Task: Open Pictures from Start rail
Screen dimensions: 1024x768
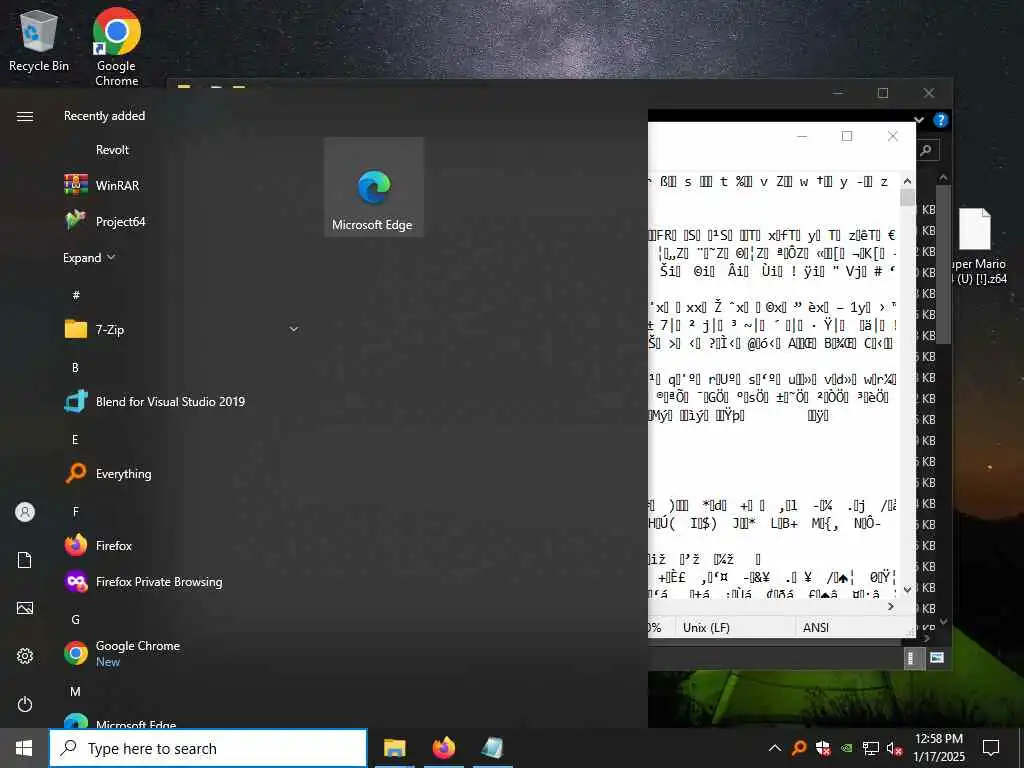Action: click(x=25, y=608)
